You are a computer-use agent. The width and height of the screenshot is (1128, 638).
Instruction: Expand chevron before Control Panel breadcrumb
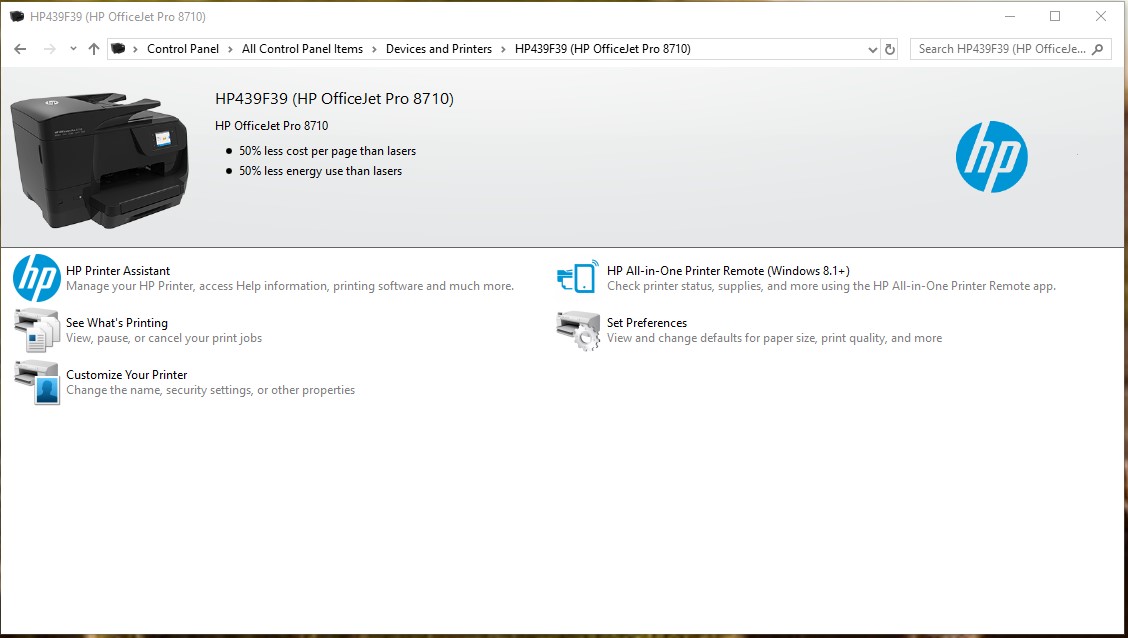135,49
